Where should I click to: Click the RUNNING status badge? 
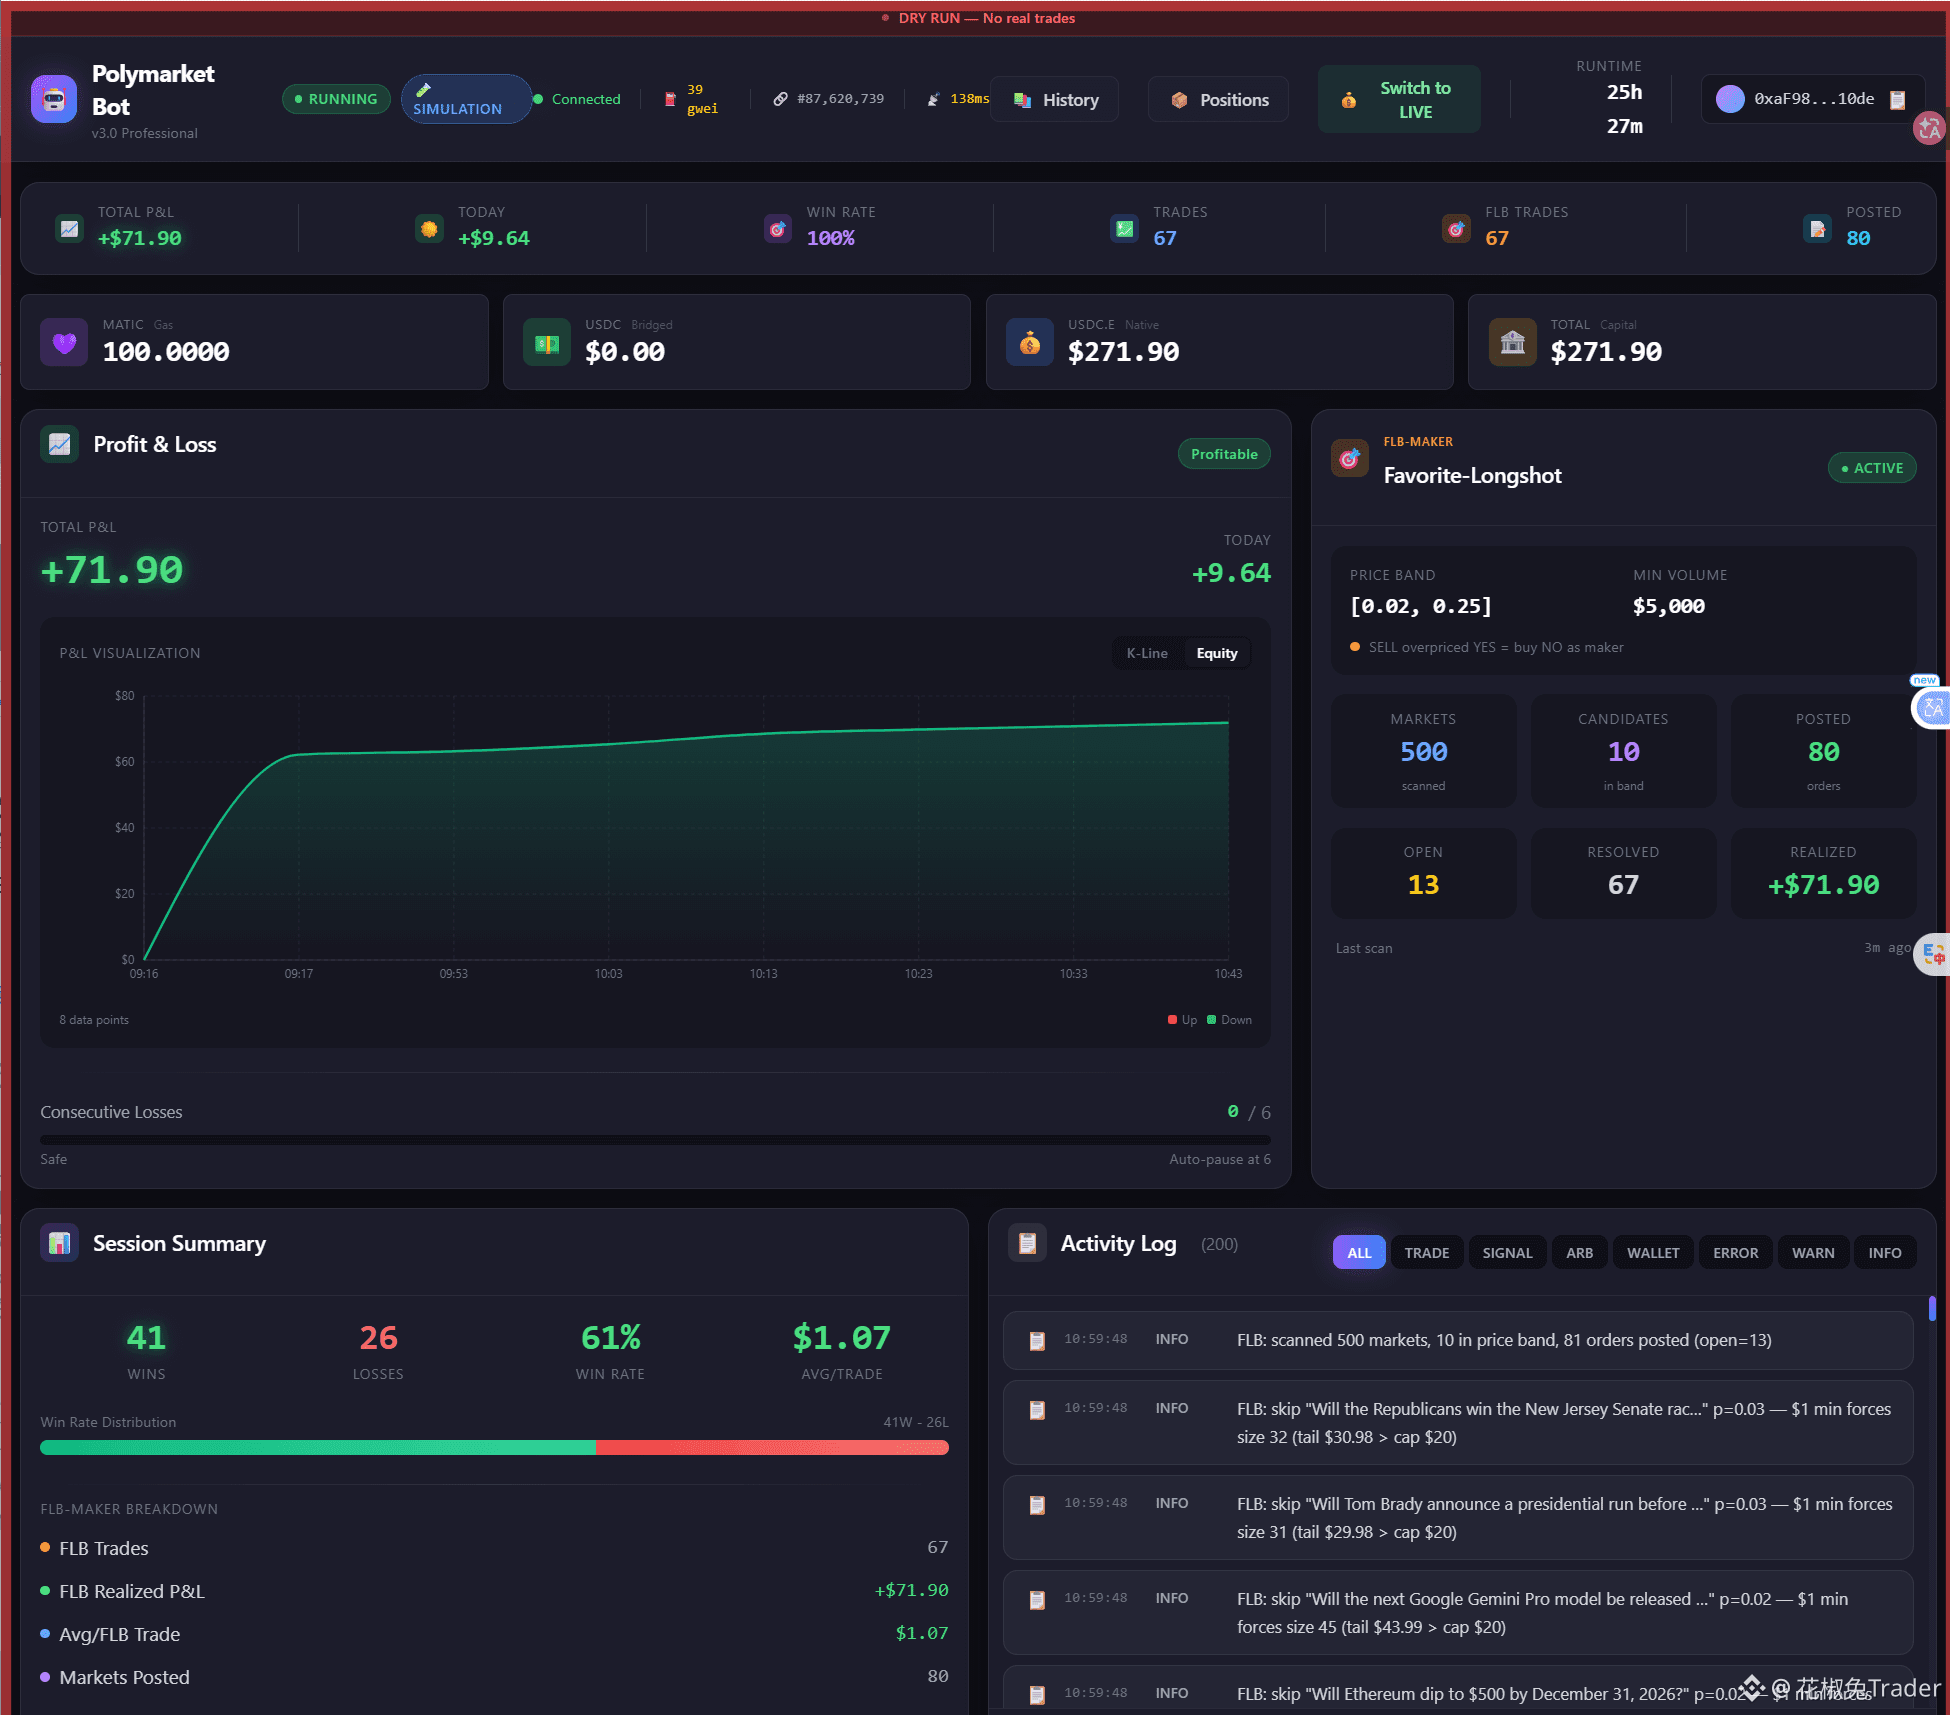point(336,99)
